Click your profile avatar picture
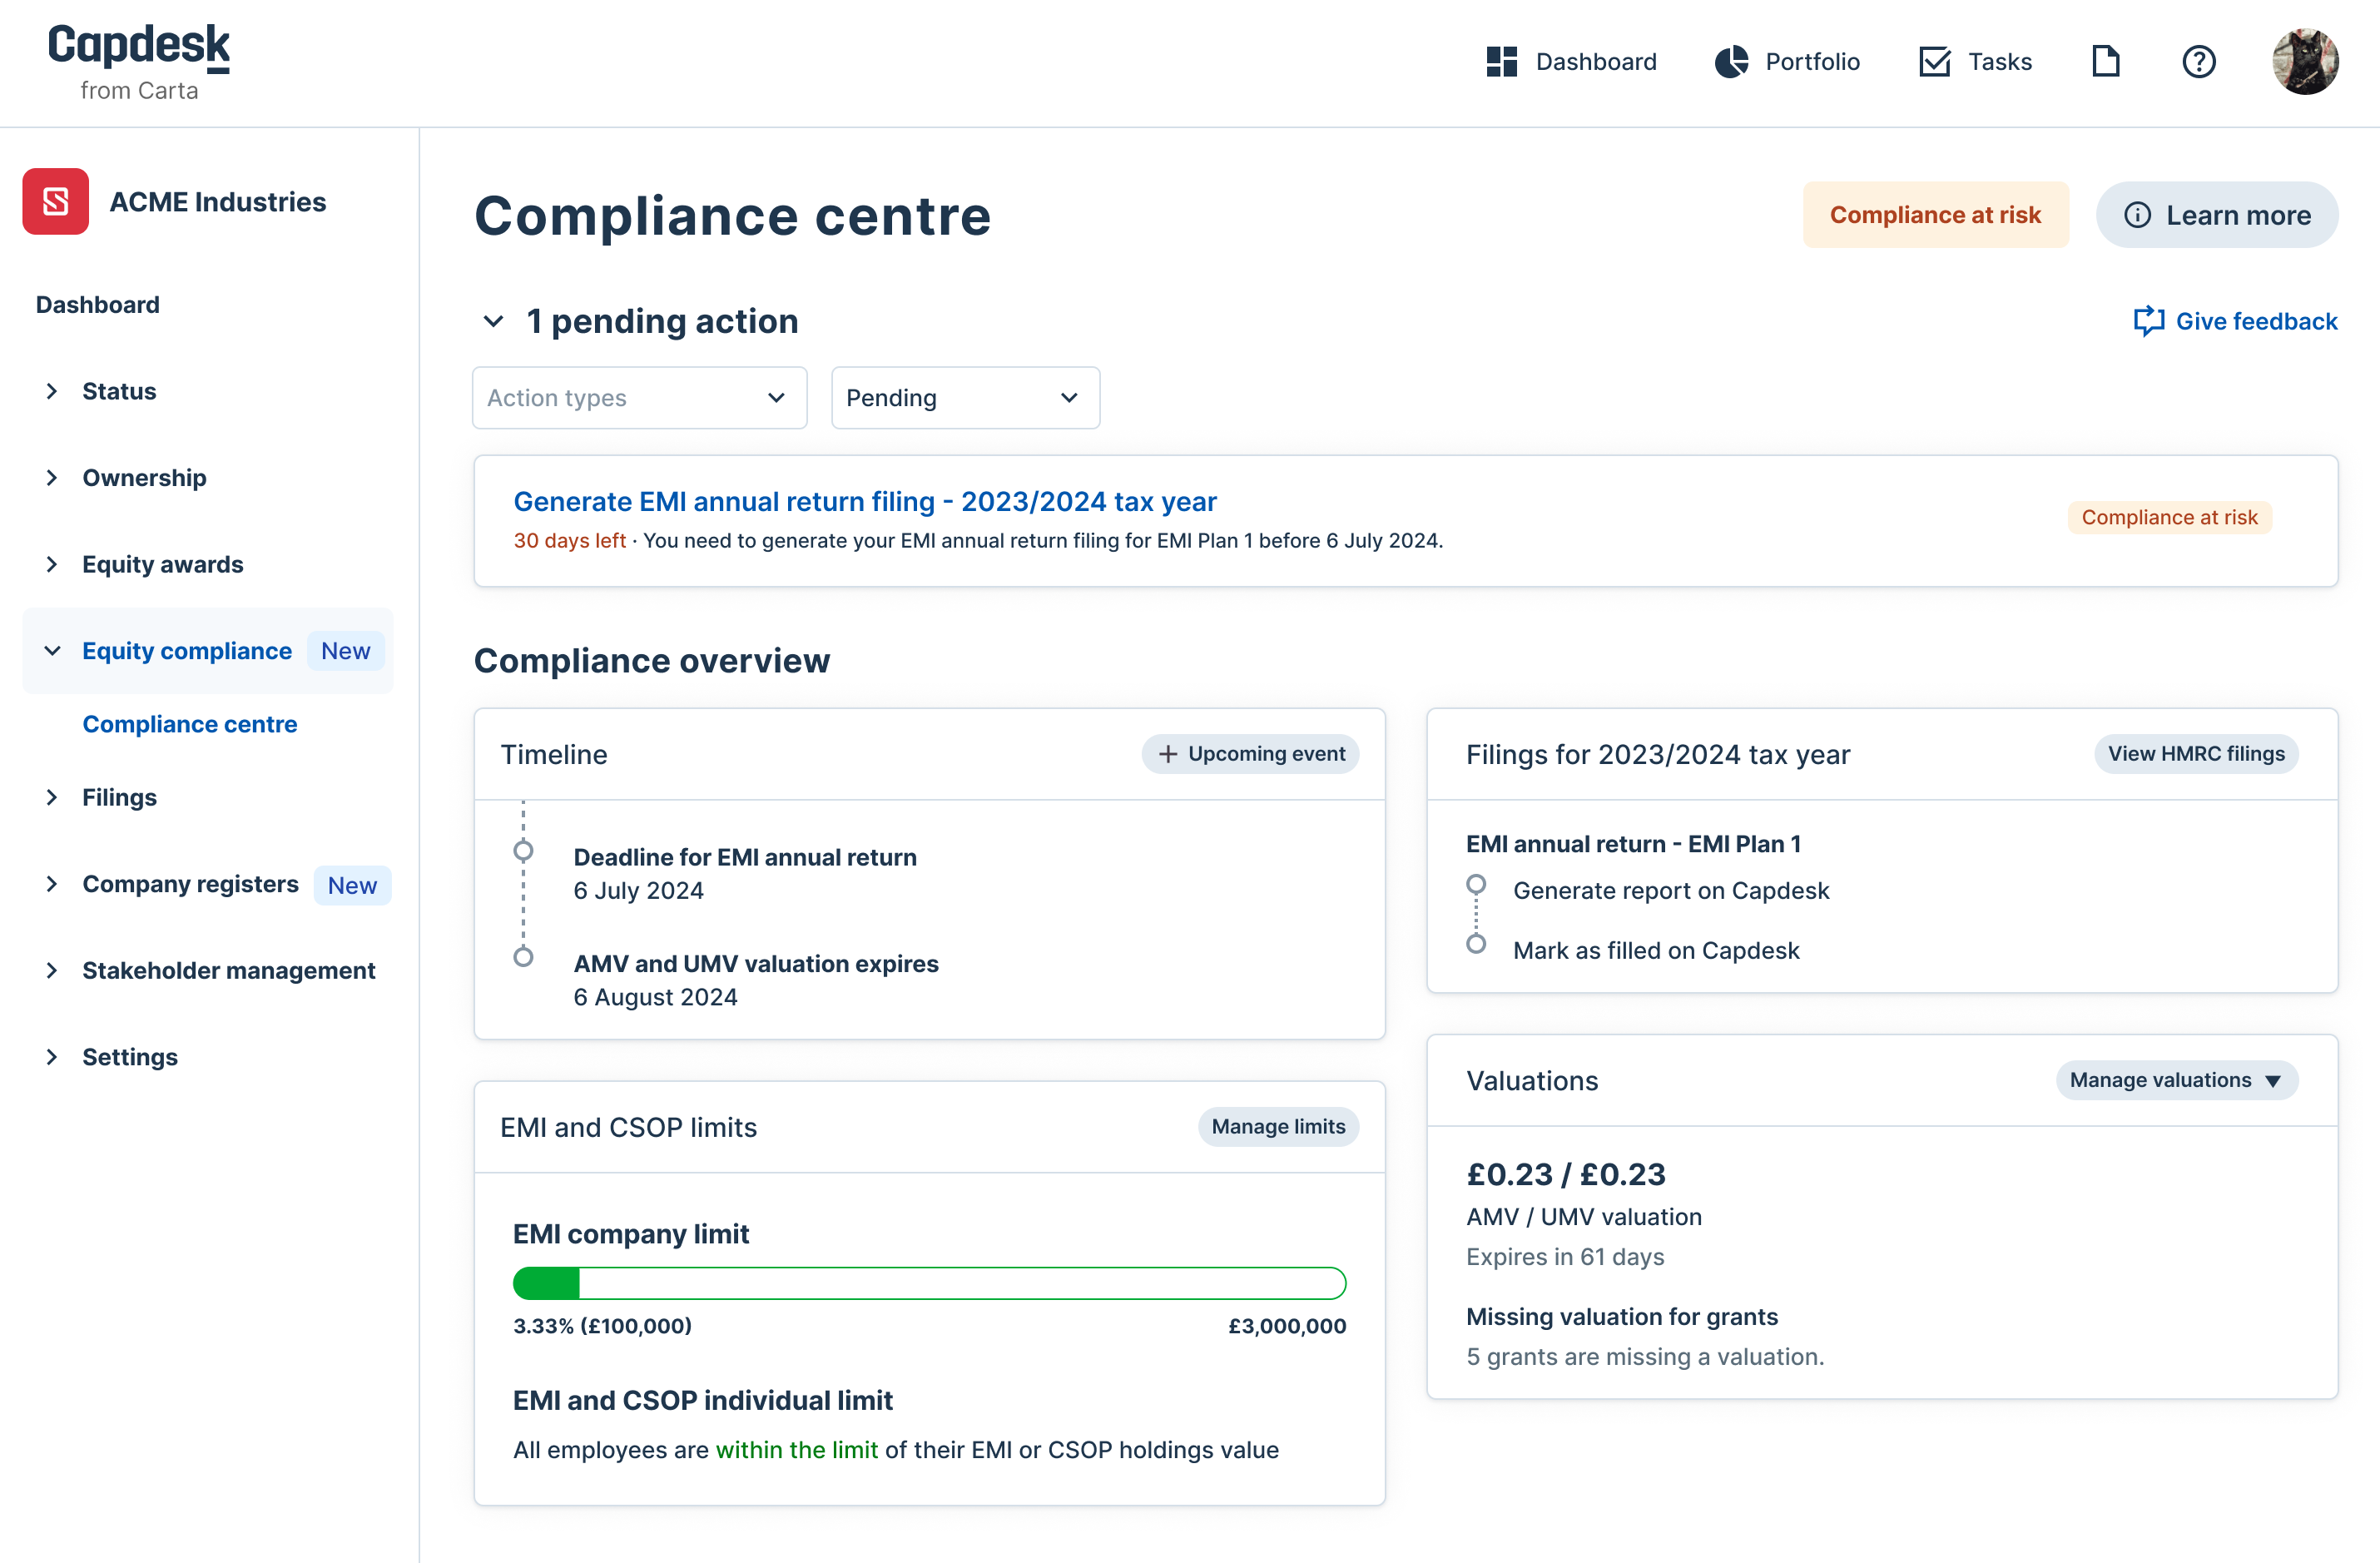The image size is (2380, 1563). tap(2305, 61)
